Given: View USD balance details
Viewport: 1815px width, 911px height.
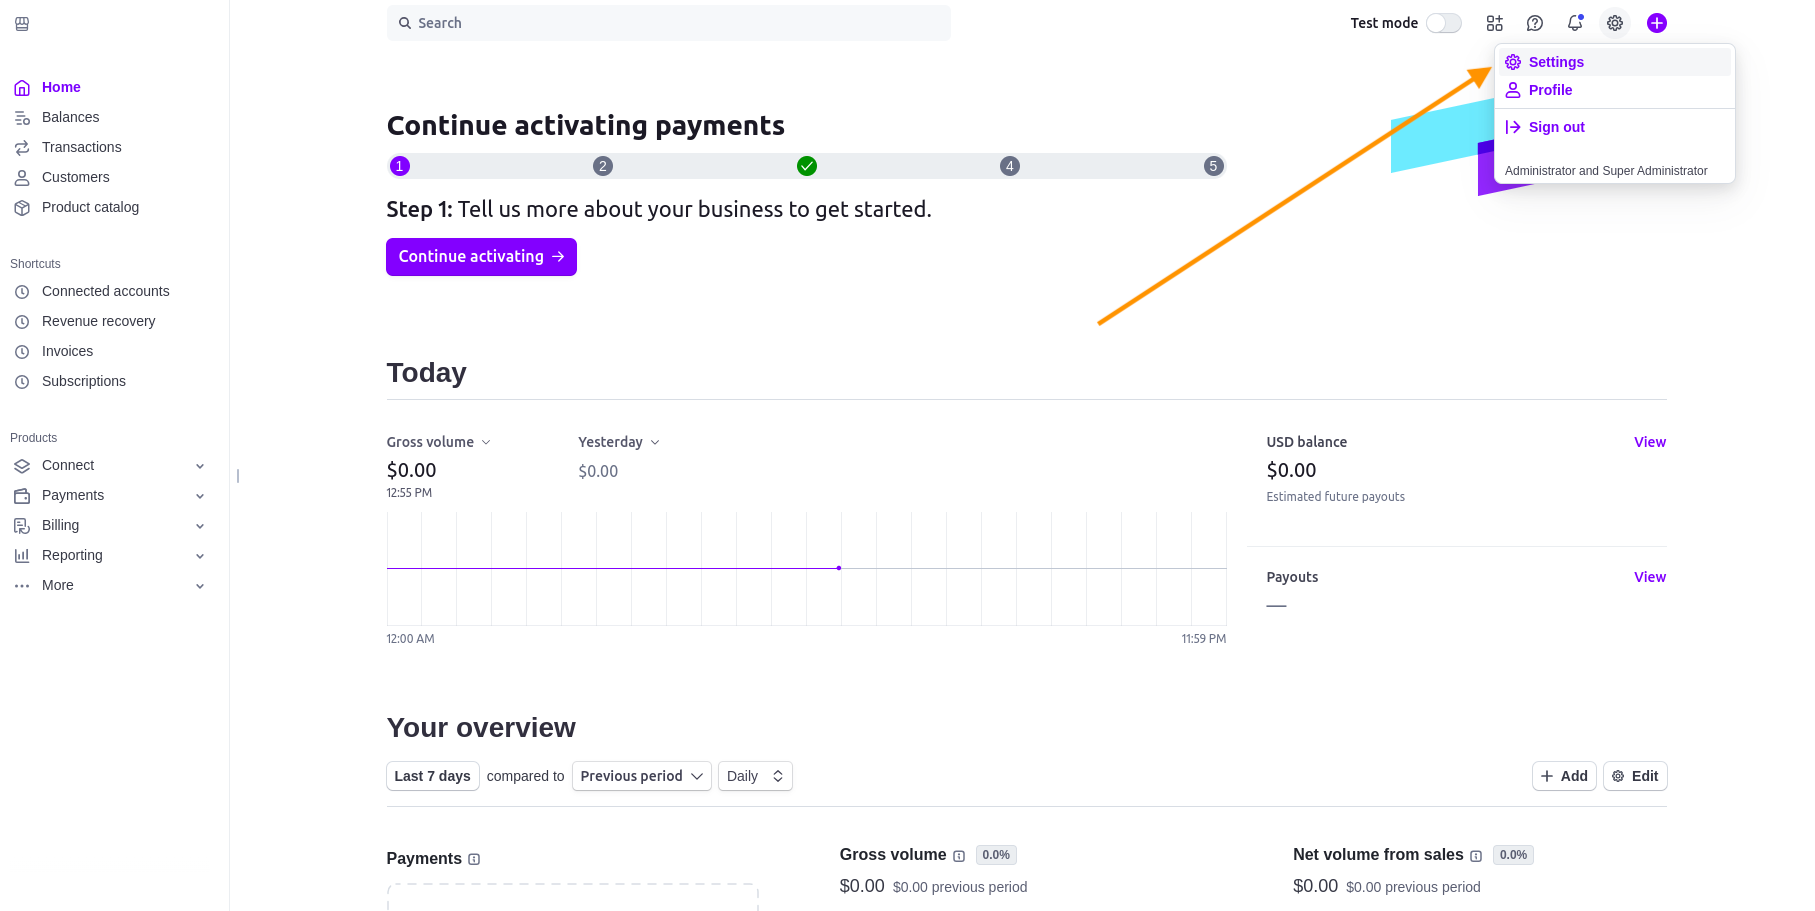Looking at the screenshot, I should [x=1650, y=442].
